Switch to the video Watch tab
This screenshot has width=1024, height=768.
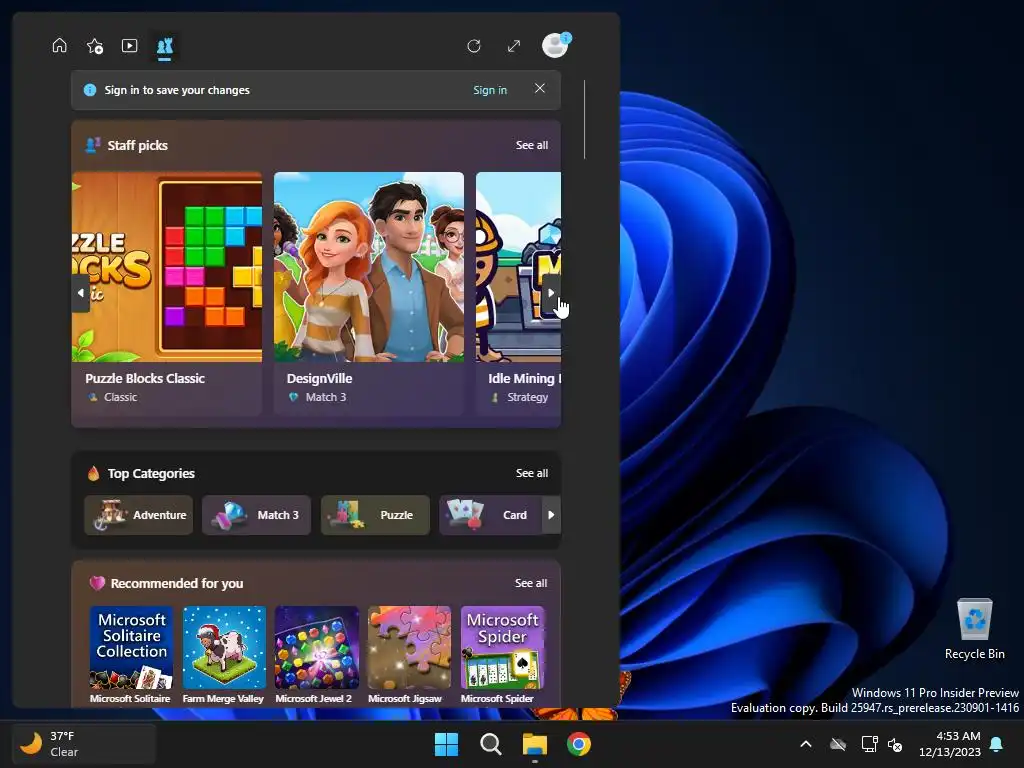tap(129, 46)
